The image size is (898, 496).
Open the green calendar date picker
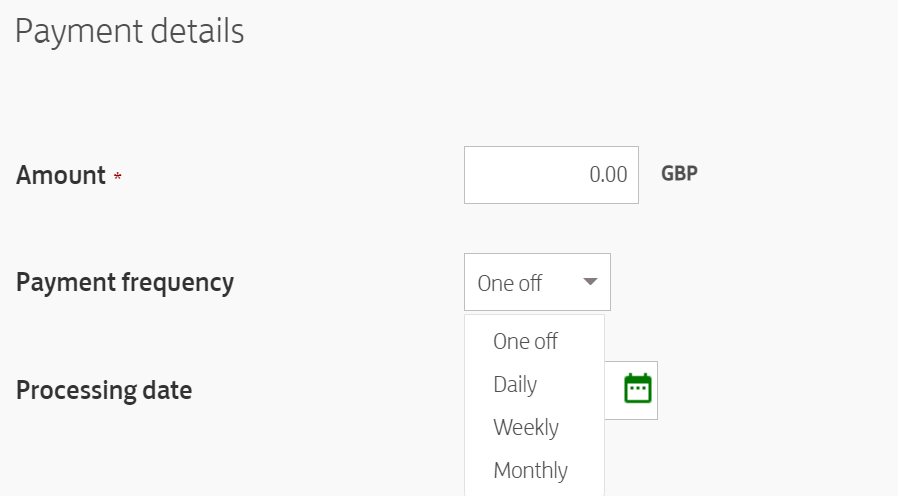click(x=637, y=389)
